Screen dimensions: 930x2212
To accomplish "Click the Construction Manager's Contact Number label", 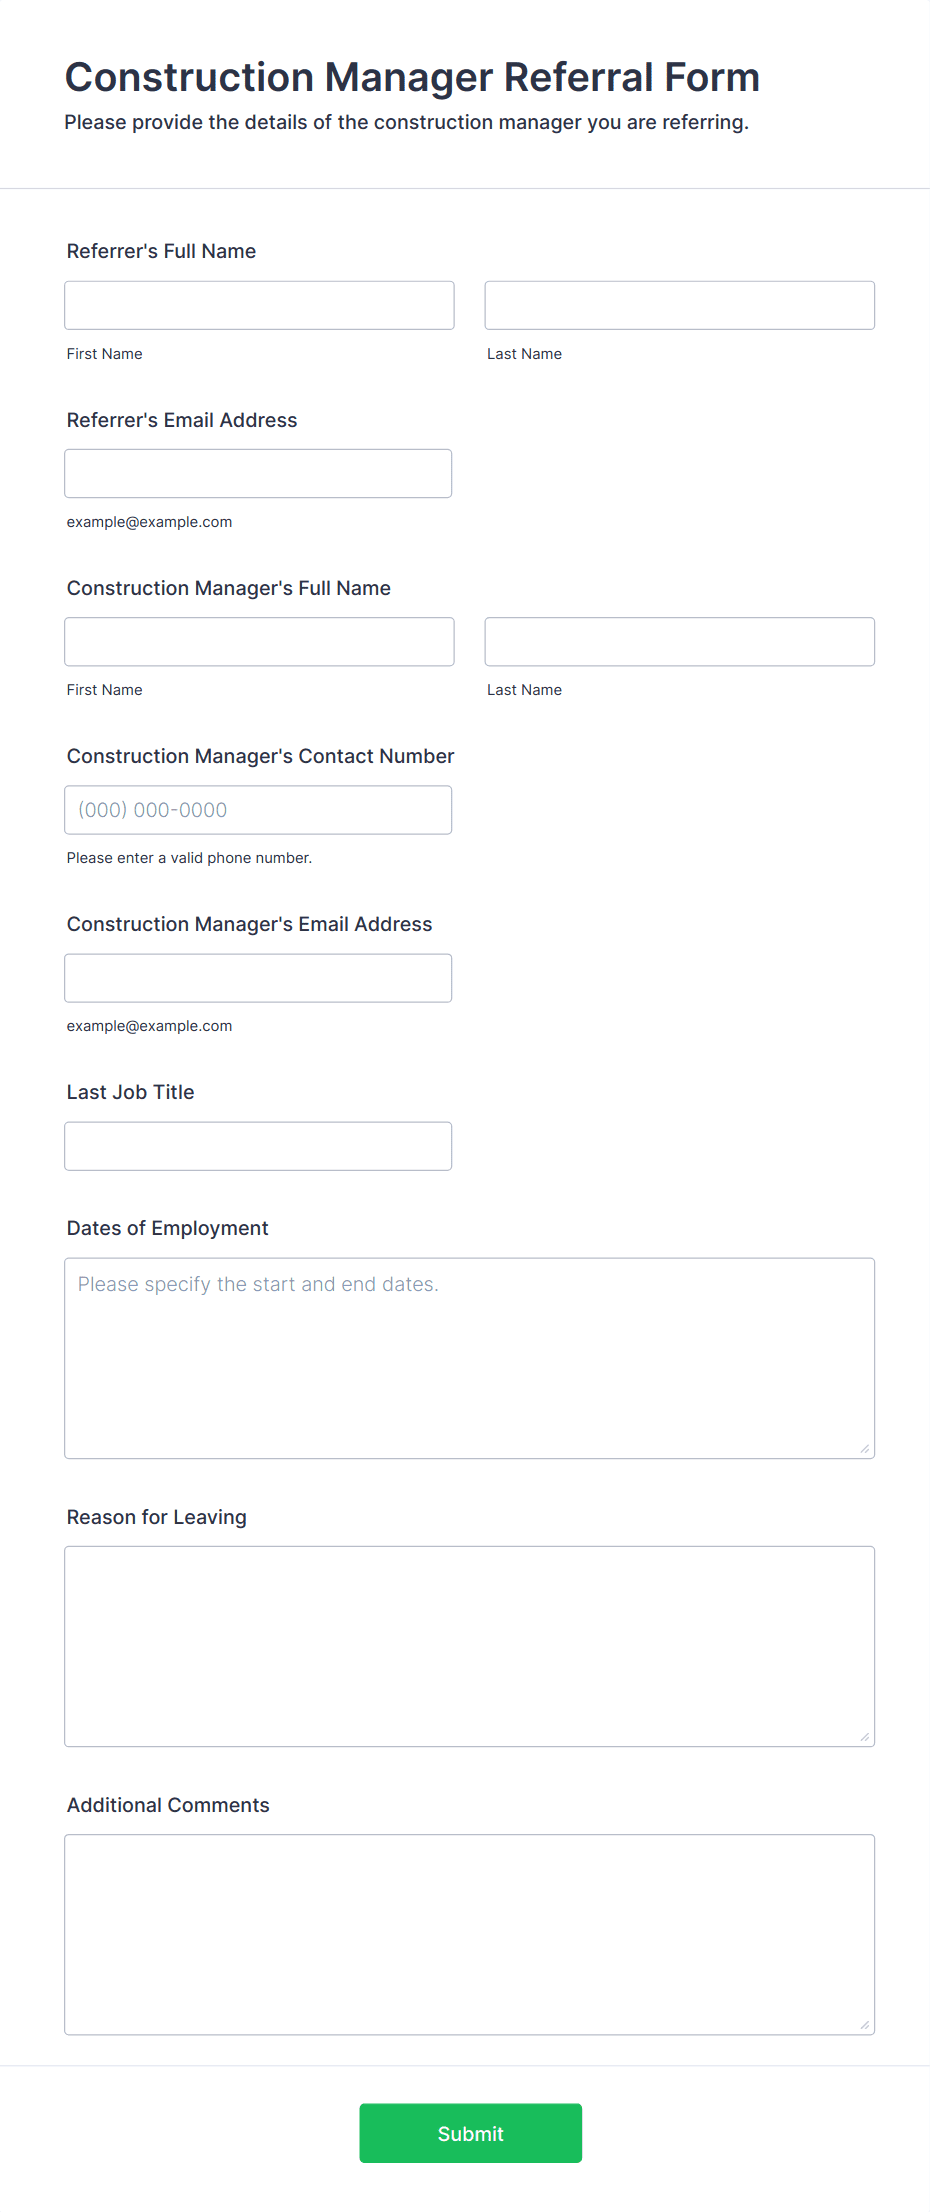I will [x=260, y=756].
